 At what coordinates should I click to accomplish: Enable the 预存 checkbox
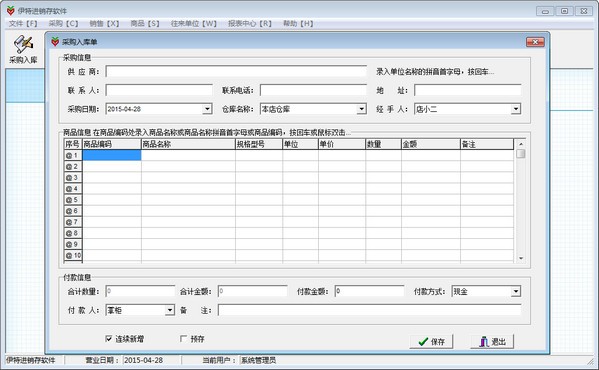coord(184,339)
